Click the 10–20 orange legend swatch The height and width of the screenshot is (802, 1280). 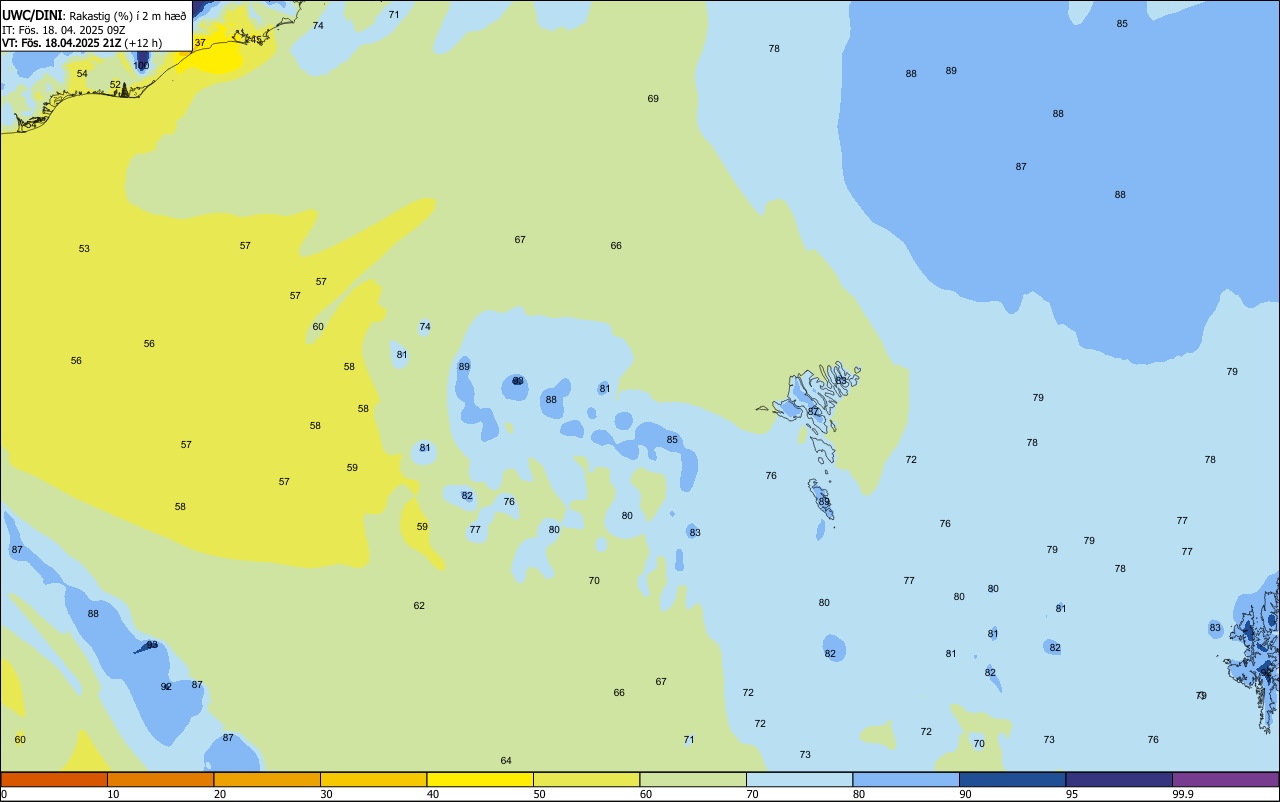(x=160, y=779)
